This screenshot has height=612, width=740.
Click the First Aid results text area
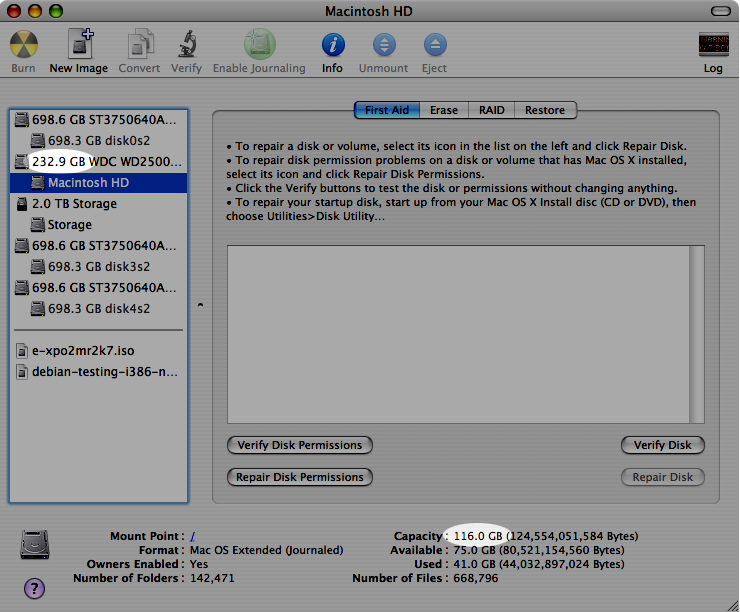(458, 334)
